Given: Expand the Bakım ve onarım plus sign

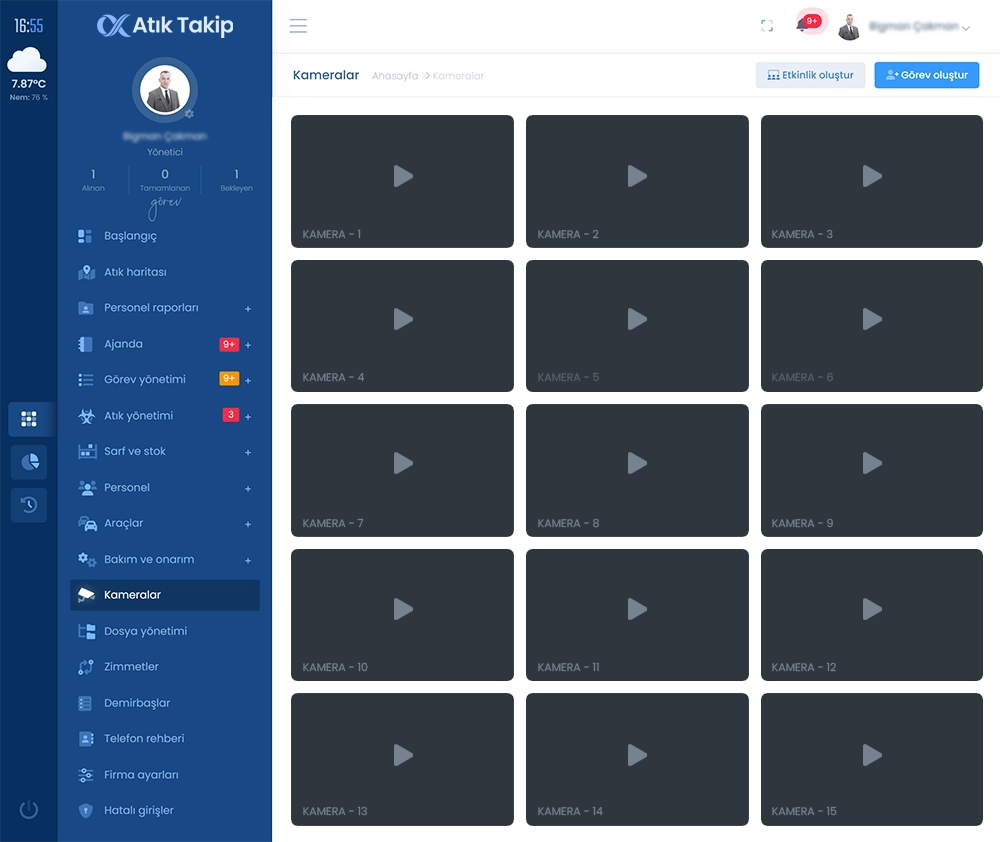Looking at the screenshot, I should click(x=248, y=560).
